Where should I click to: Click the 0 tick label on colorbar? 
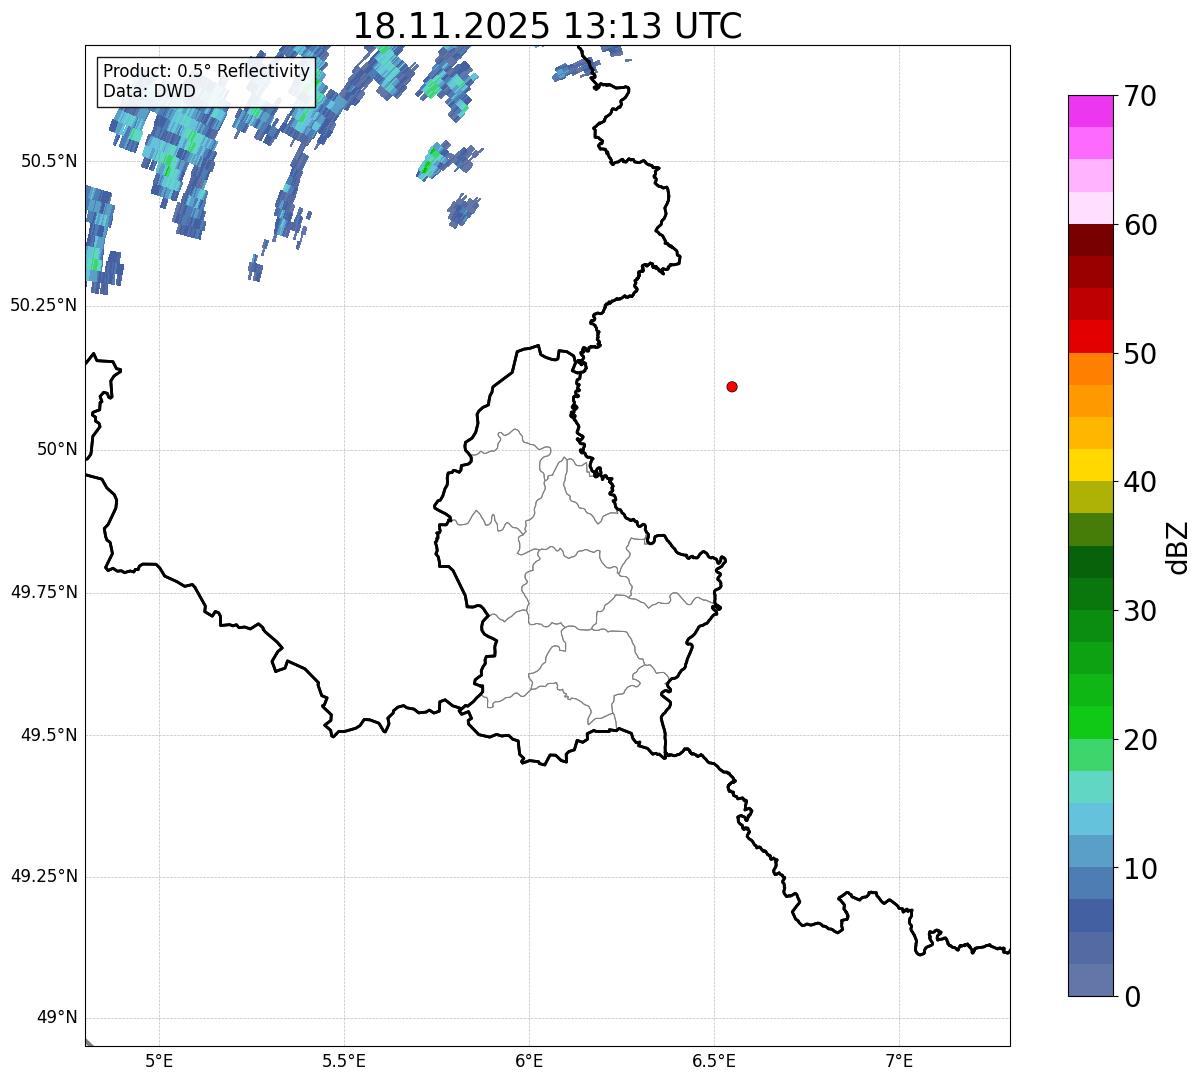coord(1130,997)
